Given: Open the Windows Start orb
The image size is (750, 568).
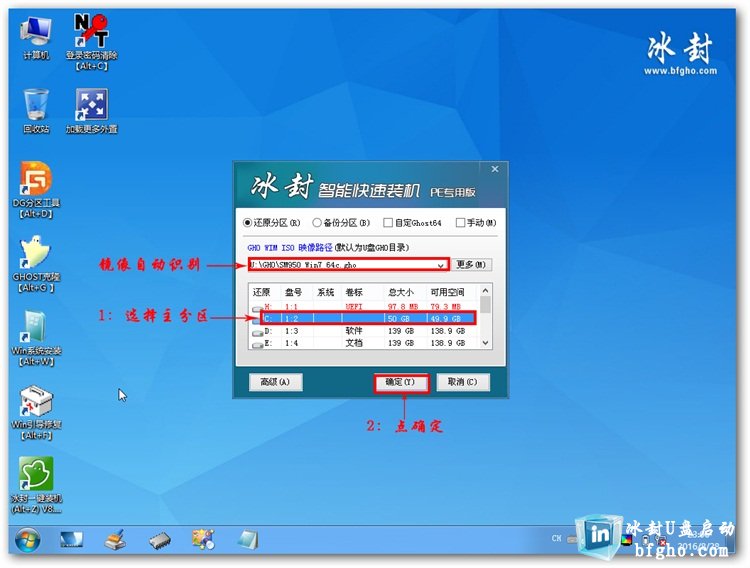Looking at the screenshot, I should click(27, 540).
